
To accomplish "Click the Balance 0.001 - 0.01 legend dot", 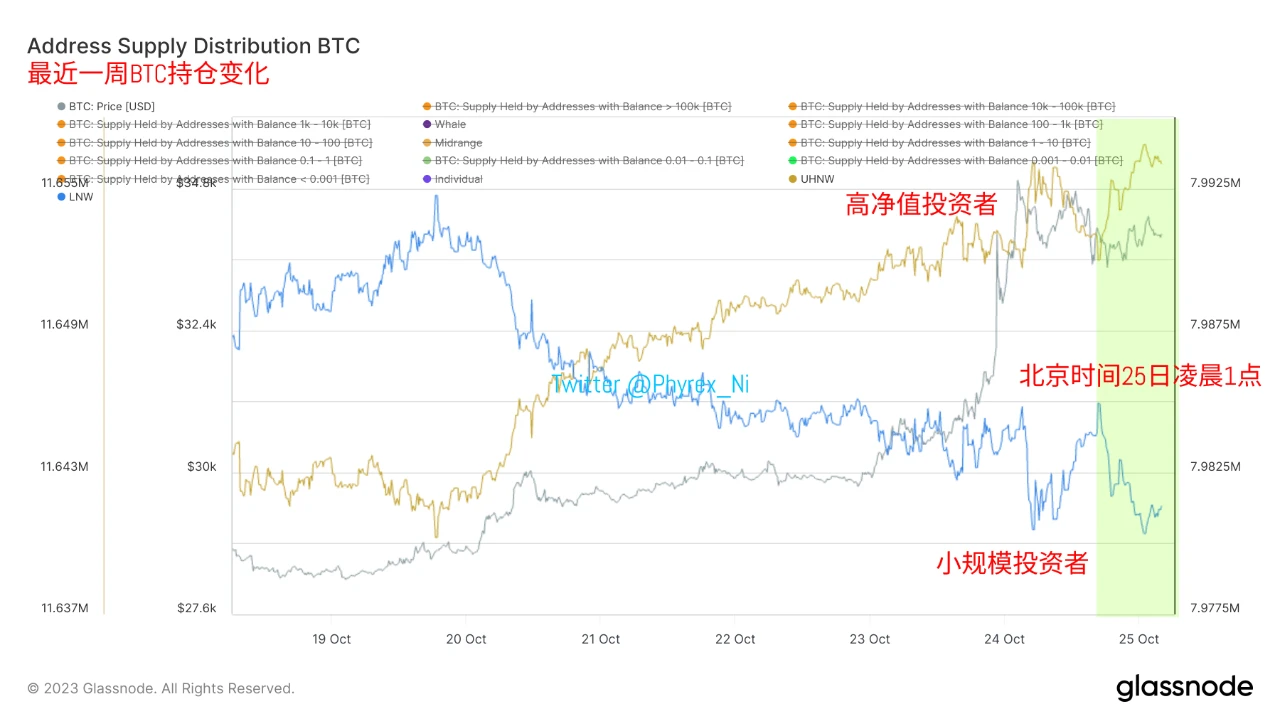I will pos(792,161).
